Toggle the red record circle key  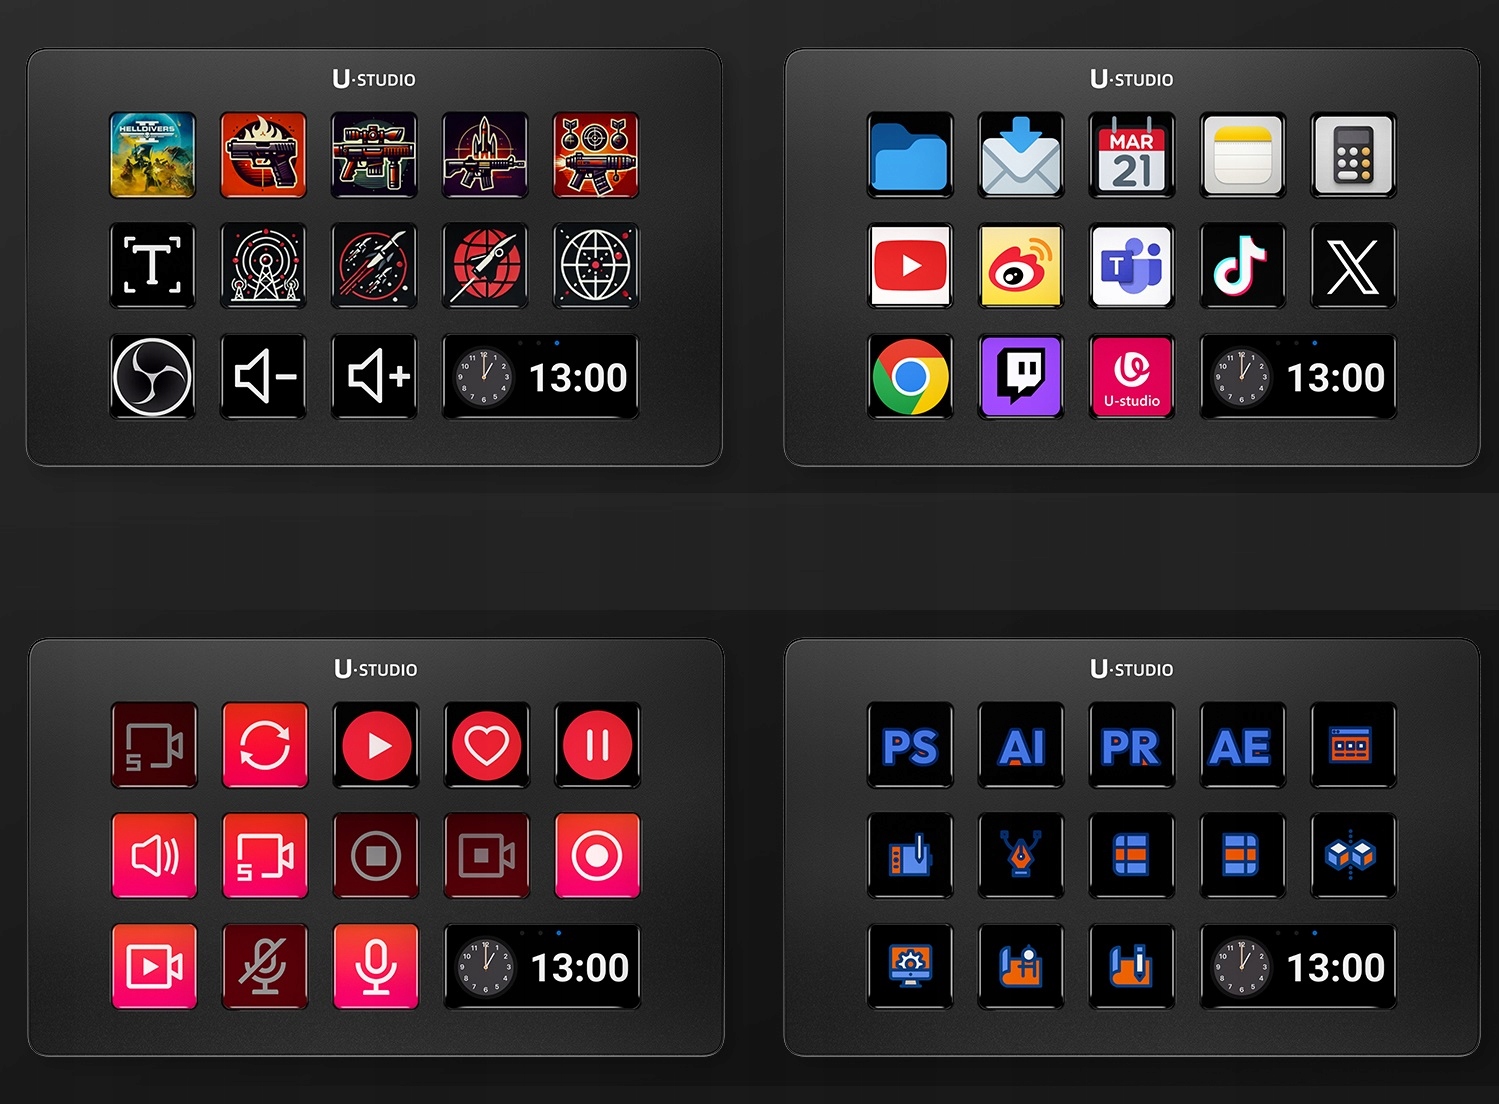[x=597, y=855]
